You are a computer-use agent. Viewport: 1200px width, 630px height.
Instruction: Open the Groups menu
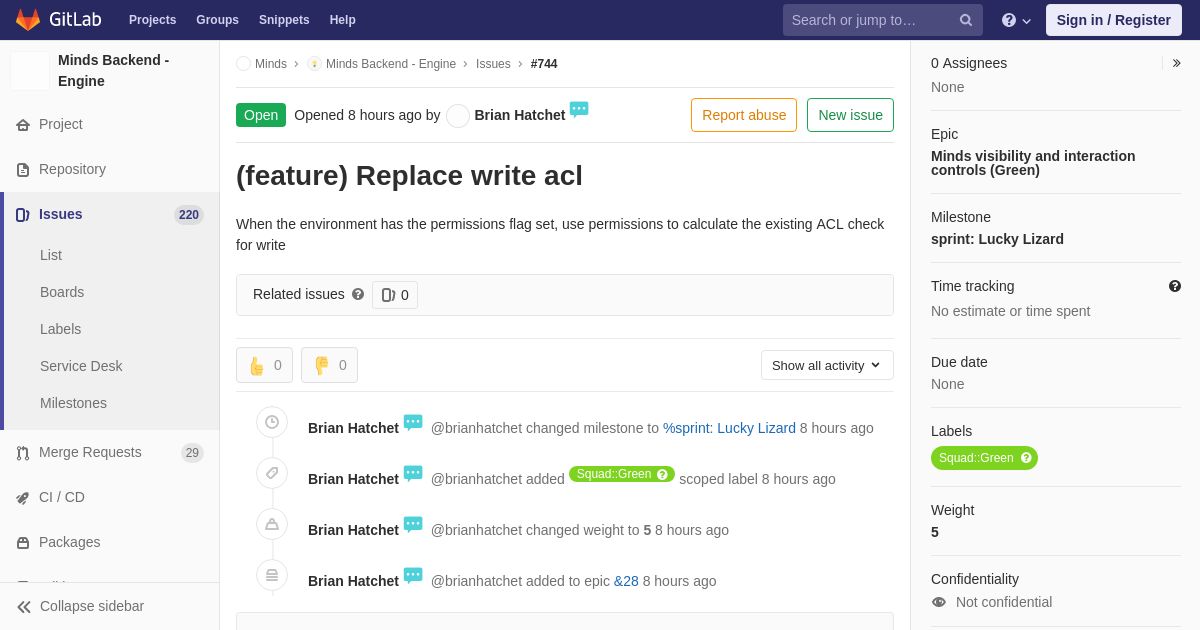coord(217,20)
